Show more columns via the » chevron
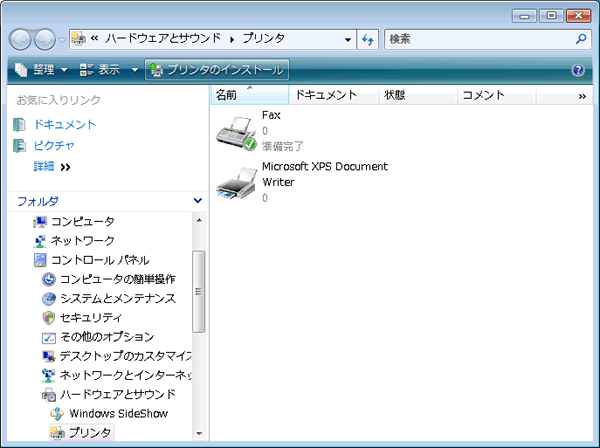The image size is (600, 448). [582, 96]
